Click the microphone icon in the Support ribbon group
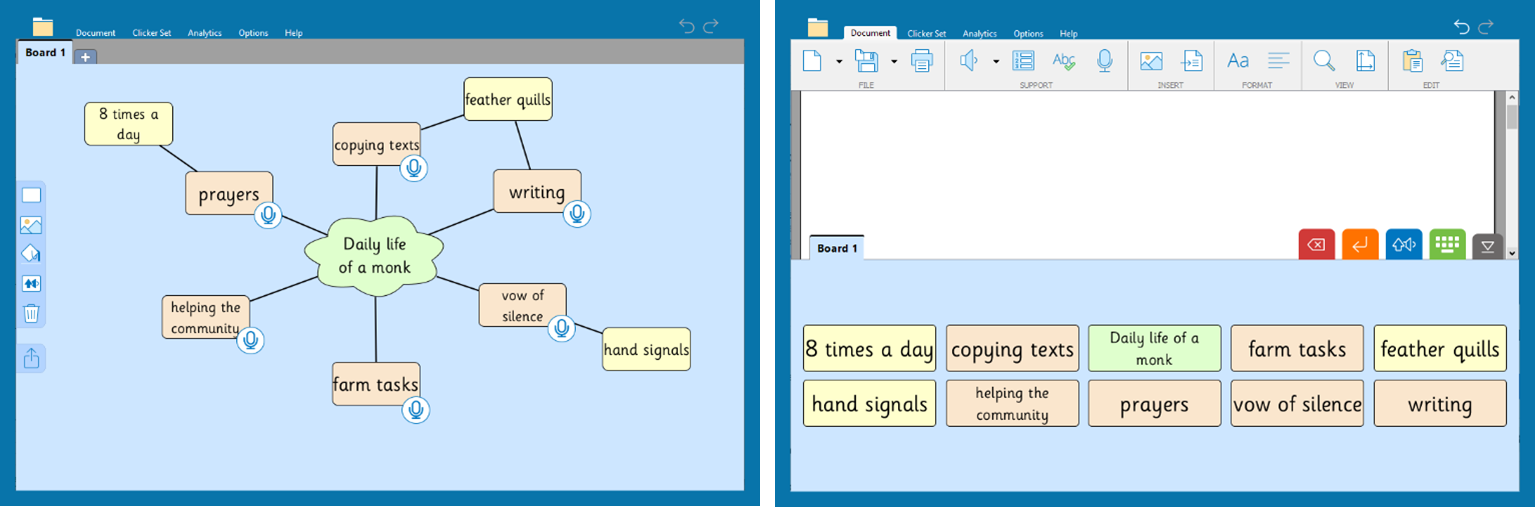Image resolution: width=1535 pixels, height=507 pixels. coord(1104,61)
